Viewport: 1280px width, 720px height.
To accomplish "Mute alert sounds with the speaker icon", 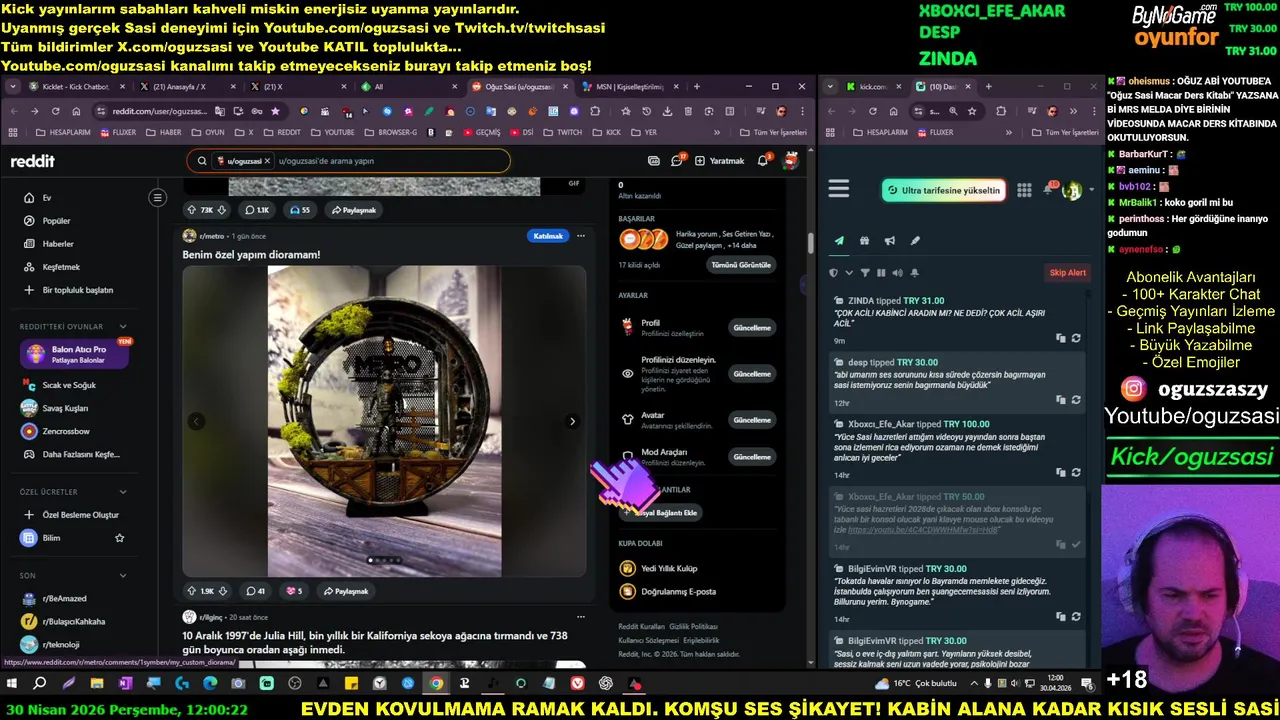I will coord(897,273).
